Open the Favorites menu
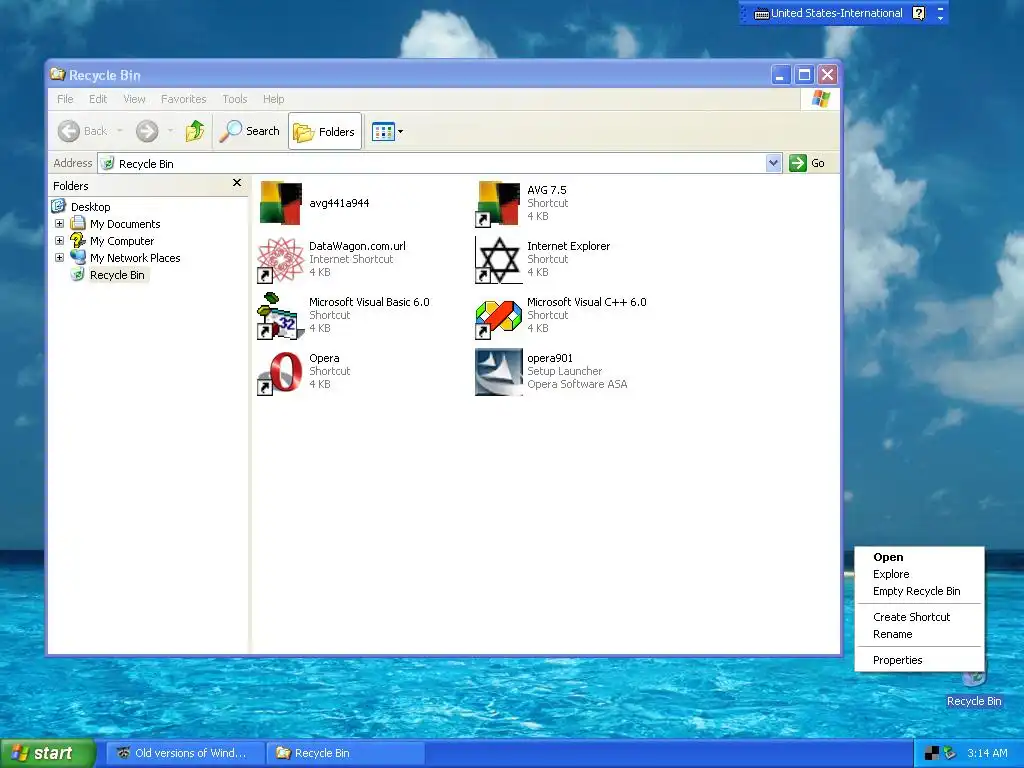 pos(184,99)
